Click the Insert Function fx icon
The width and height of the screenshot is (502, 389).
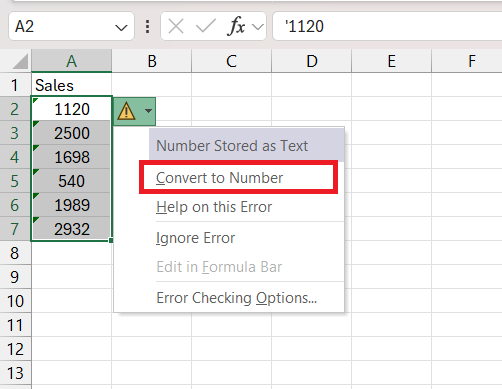pyautogui.click(x=236, y=26)
